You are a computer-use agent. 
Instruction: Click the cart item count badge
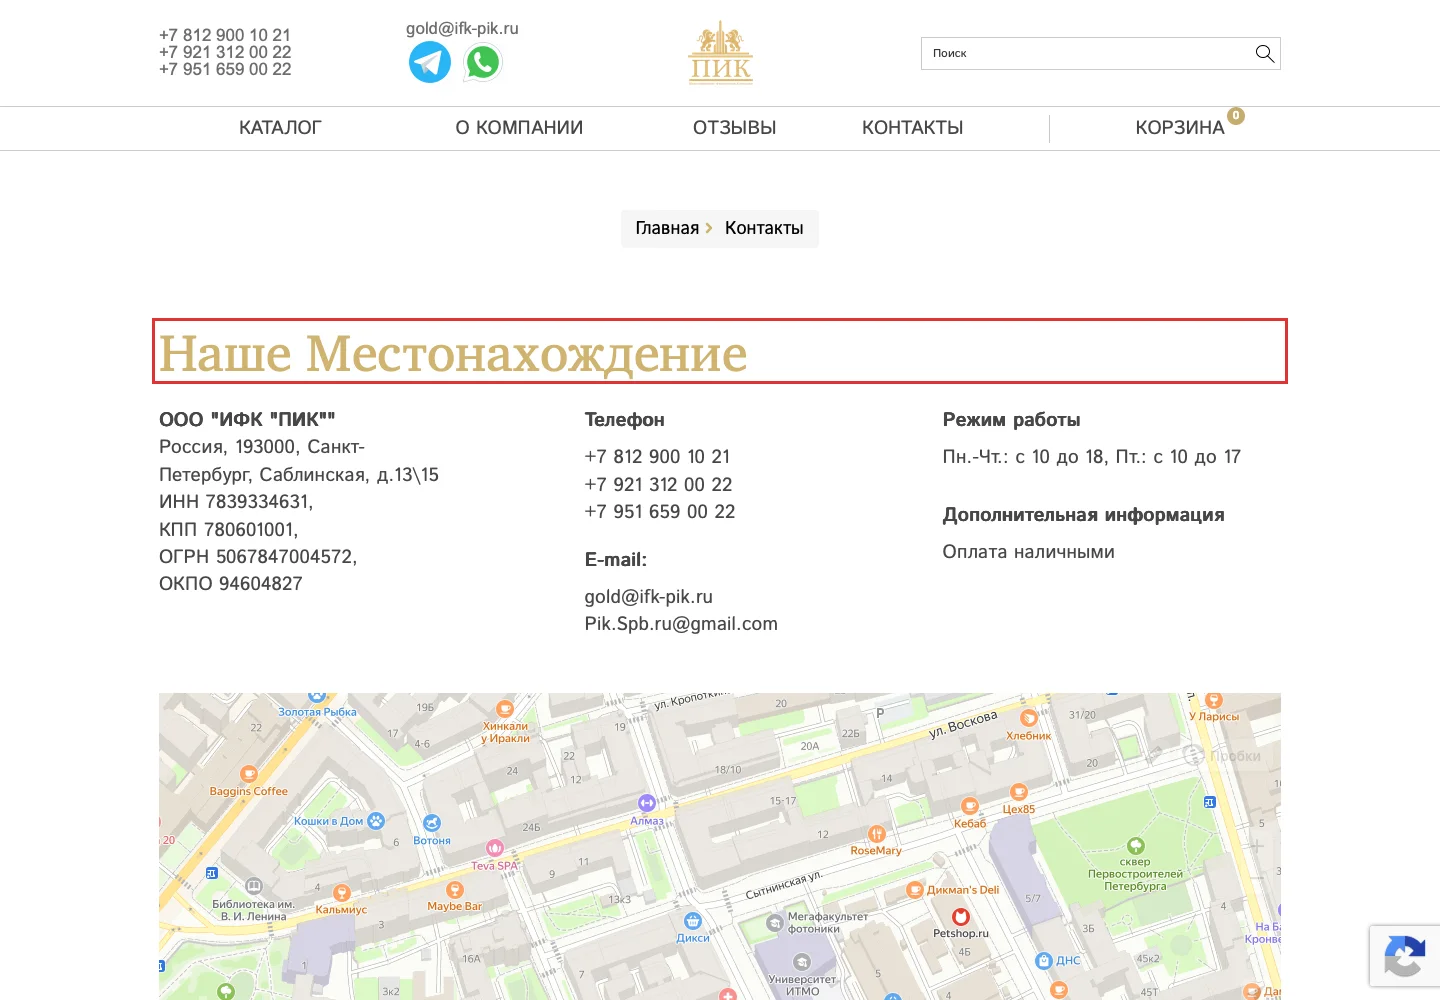[x=1236, y=116]
